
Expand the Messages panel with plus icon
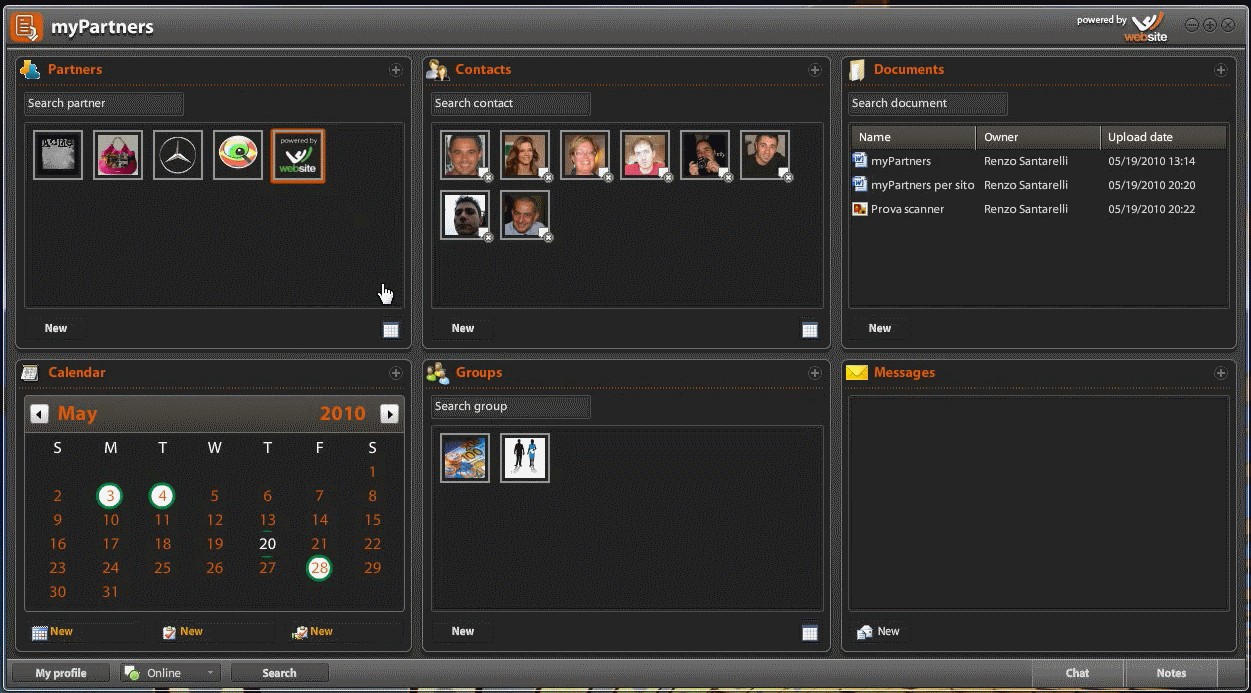click(1220, 373)
